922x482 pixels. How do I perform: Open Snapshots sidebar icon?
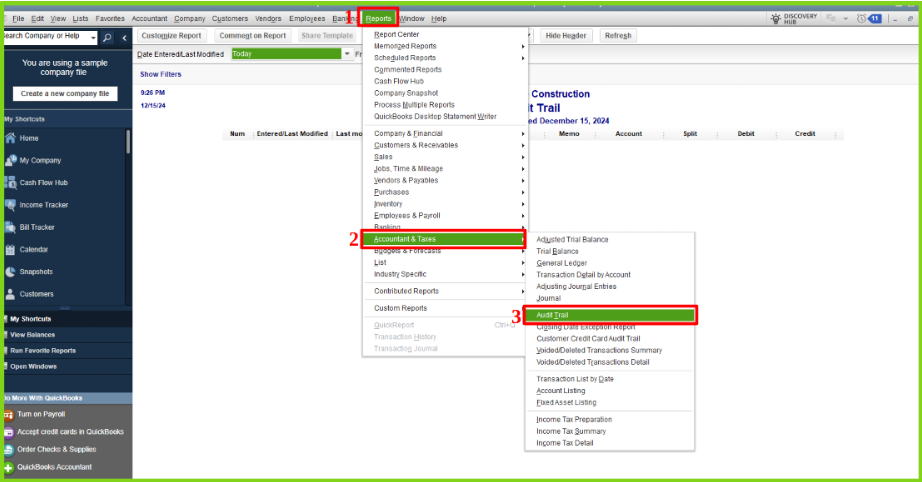(10, 272)
